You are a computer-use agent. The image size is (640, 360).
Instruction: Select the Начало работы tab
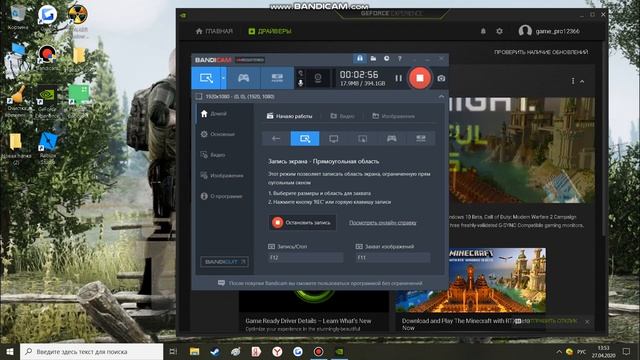point(289,116)
